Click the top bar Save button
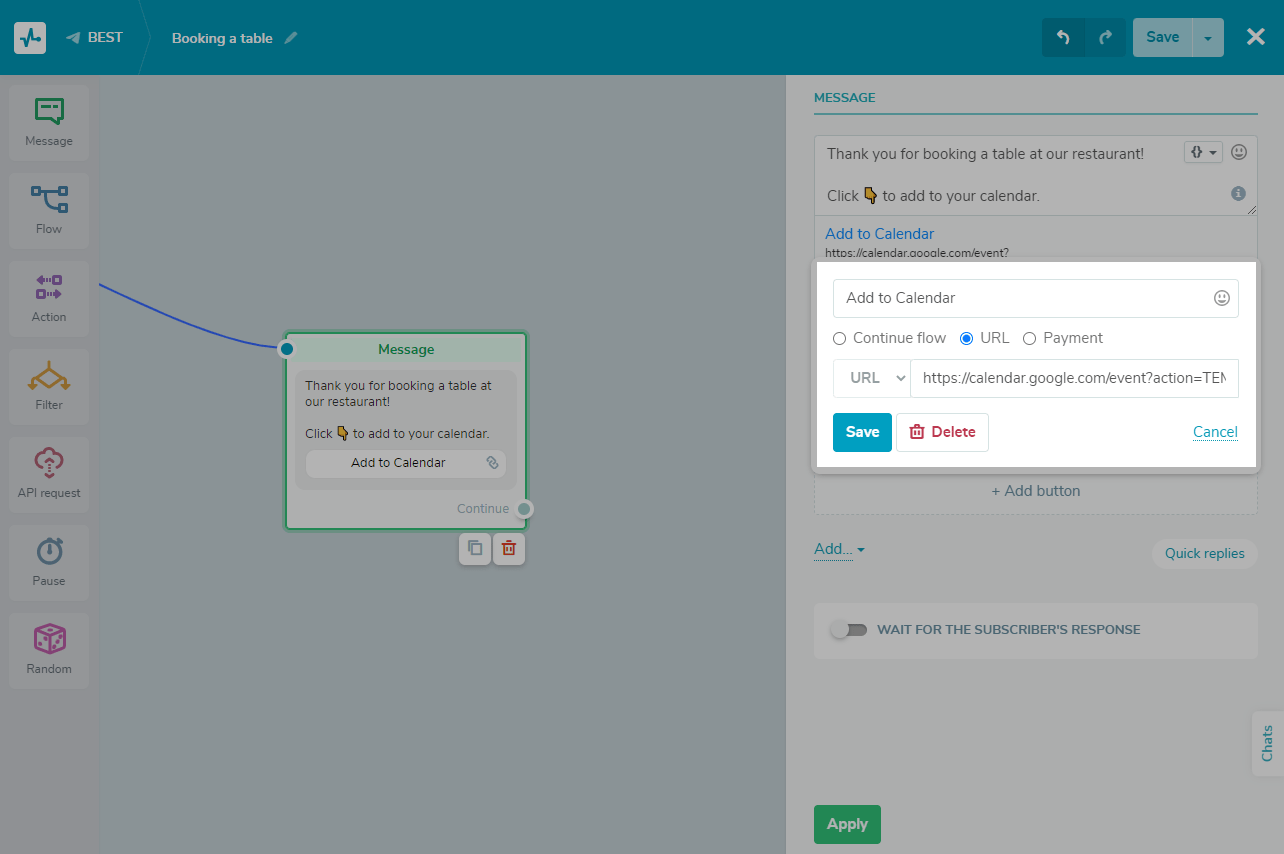The height and width of the screenshot is (854, 1284). point(1163,37)
